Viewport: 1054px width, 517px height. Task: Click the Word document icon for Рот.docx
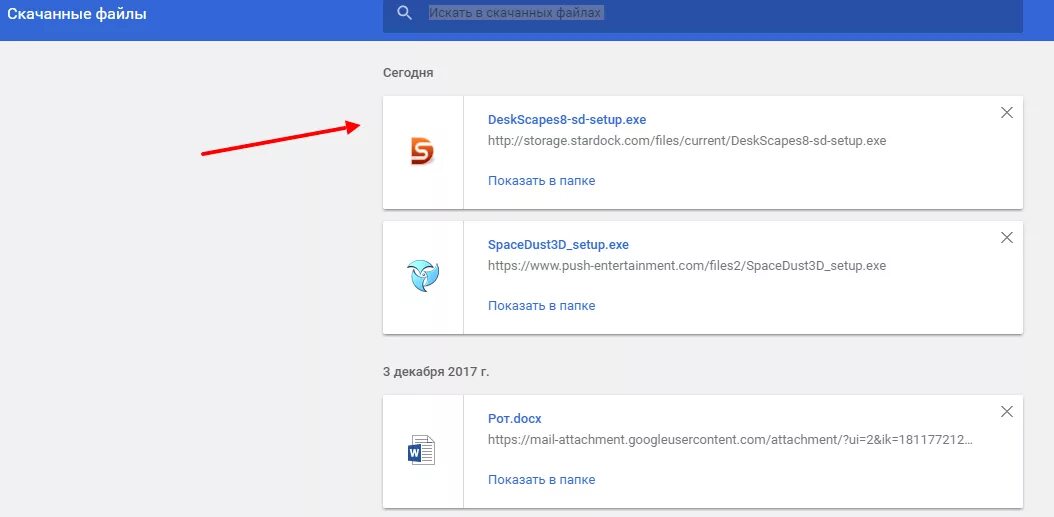point(421,451)
